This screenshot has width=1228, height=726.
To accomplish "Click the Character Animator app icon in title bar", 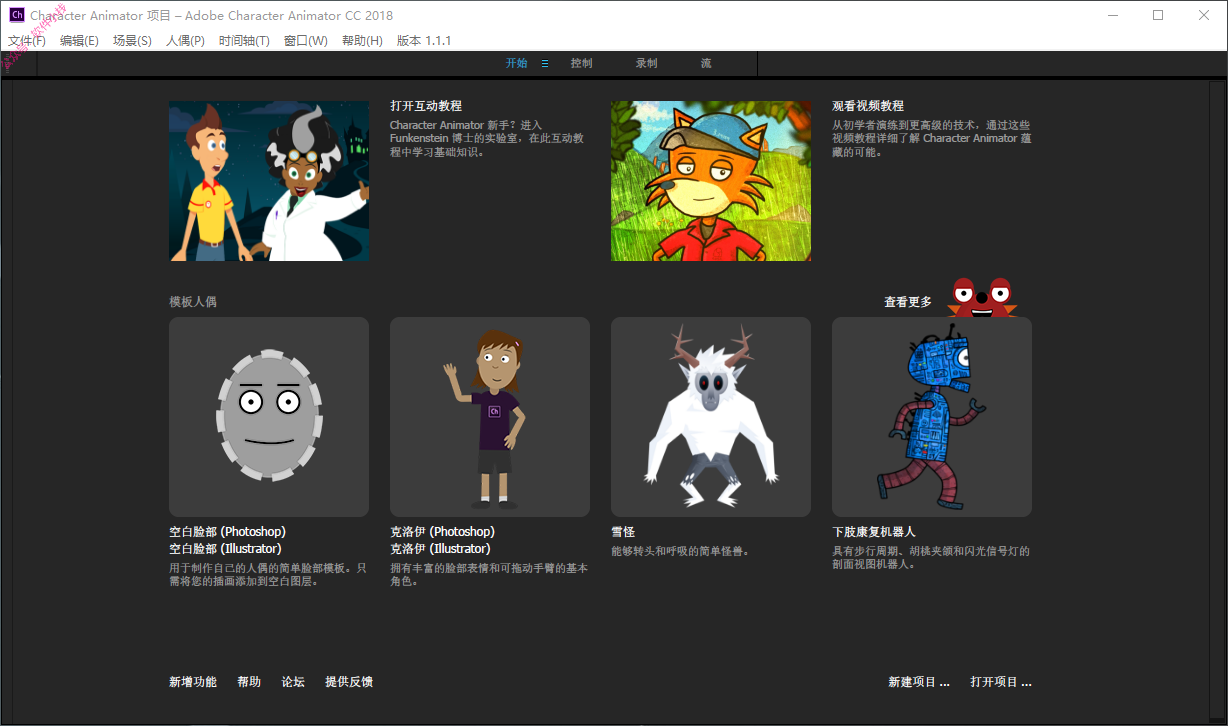I will click(17, 15).
